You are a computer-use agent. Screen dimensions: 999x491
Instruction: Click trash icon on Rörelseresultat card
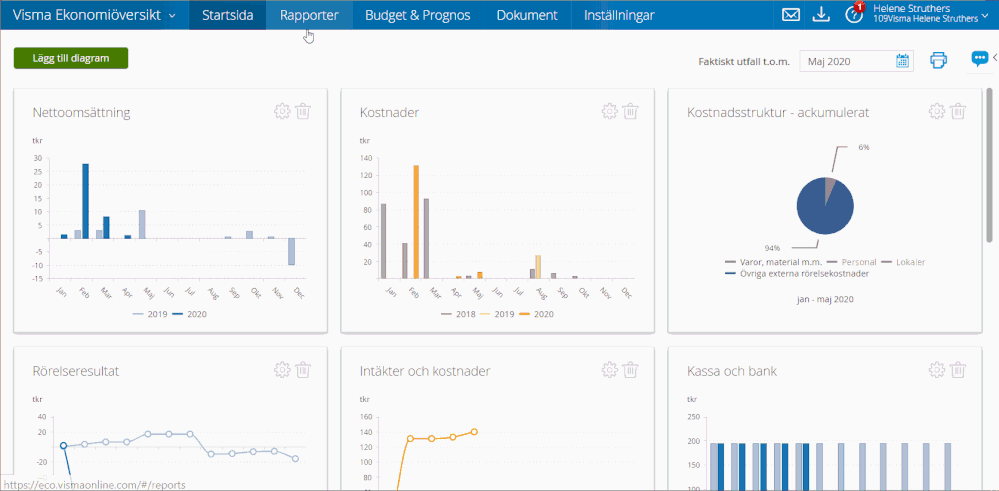pos(303,369)
